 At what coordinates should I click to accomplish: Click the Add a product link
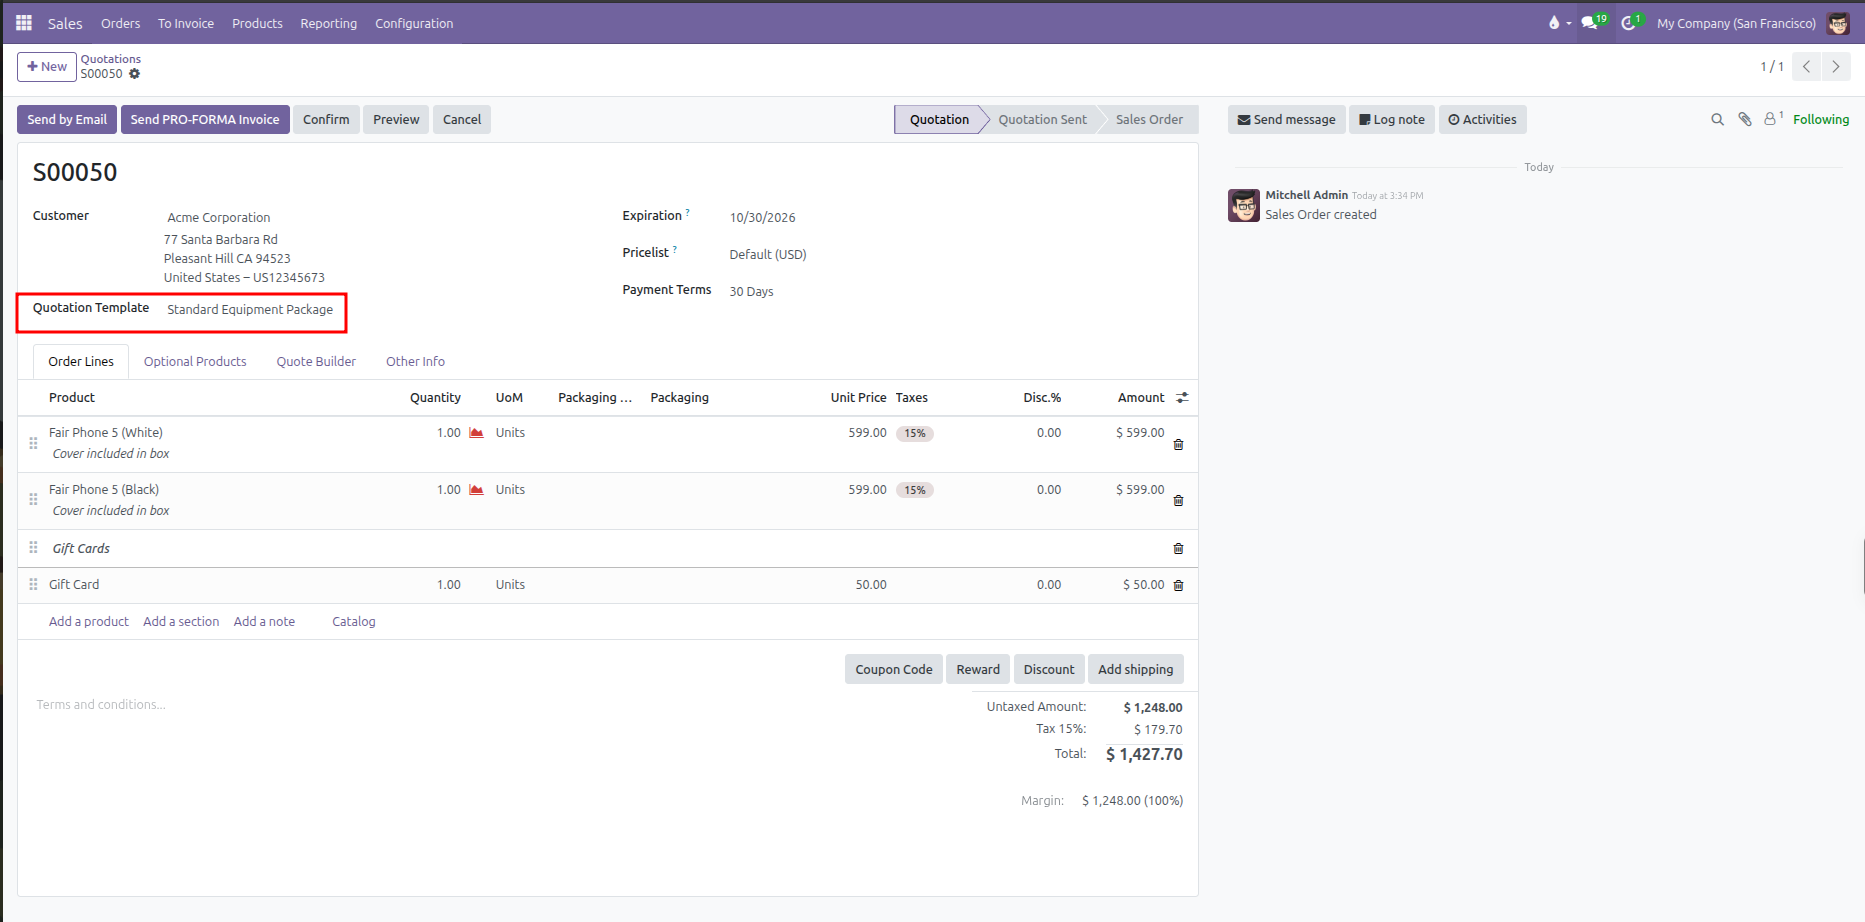[89, 622]
